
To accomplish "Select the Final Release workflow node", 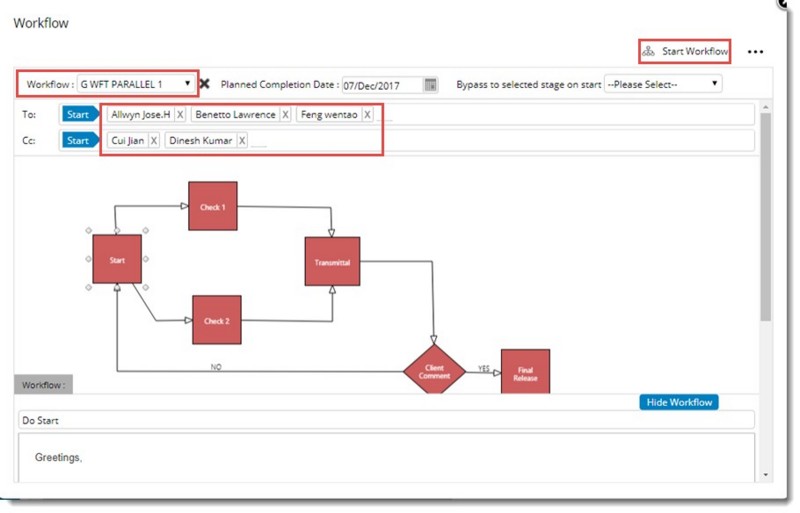I will coord(525,371).
